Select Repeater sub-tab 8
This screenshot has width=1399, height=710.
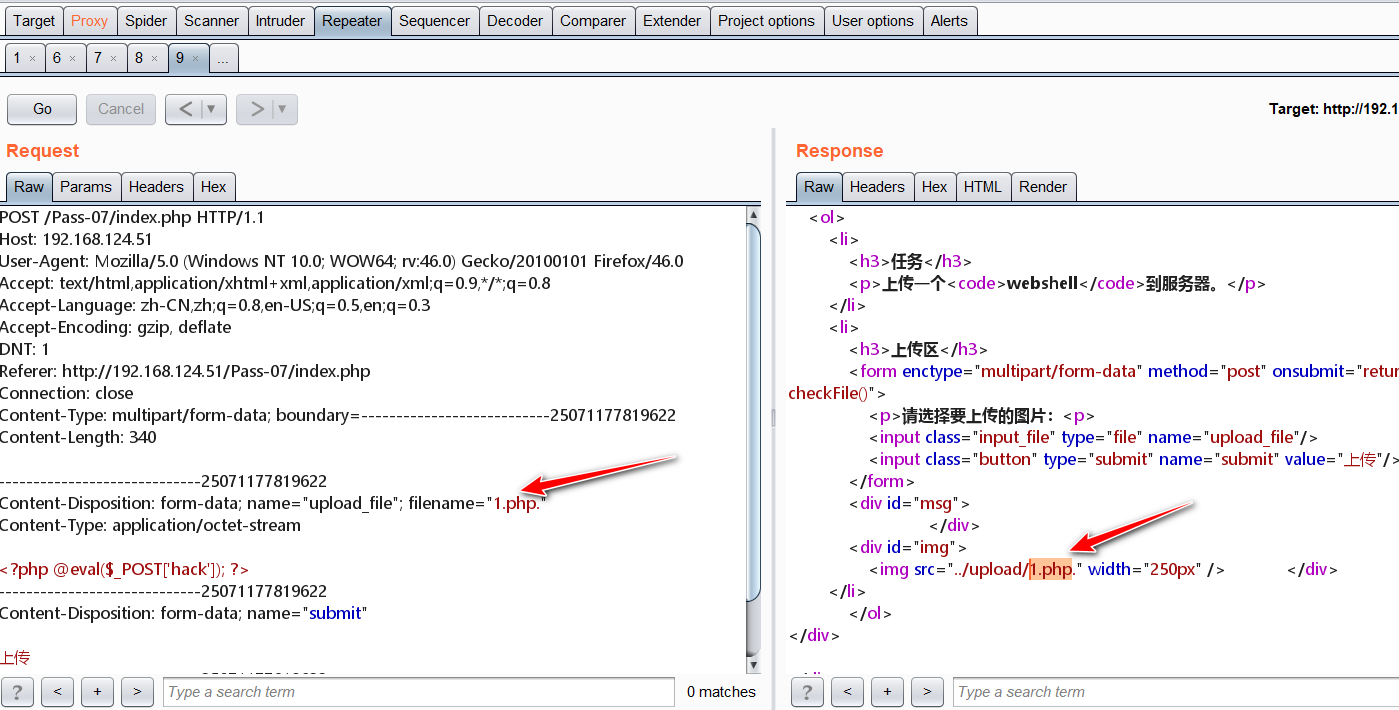139,58
